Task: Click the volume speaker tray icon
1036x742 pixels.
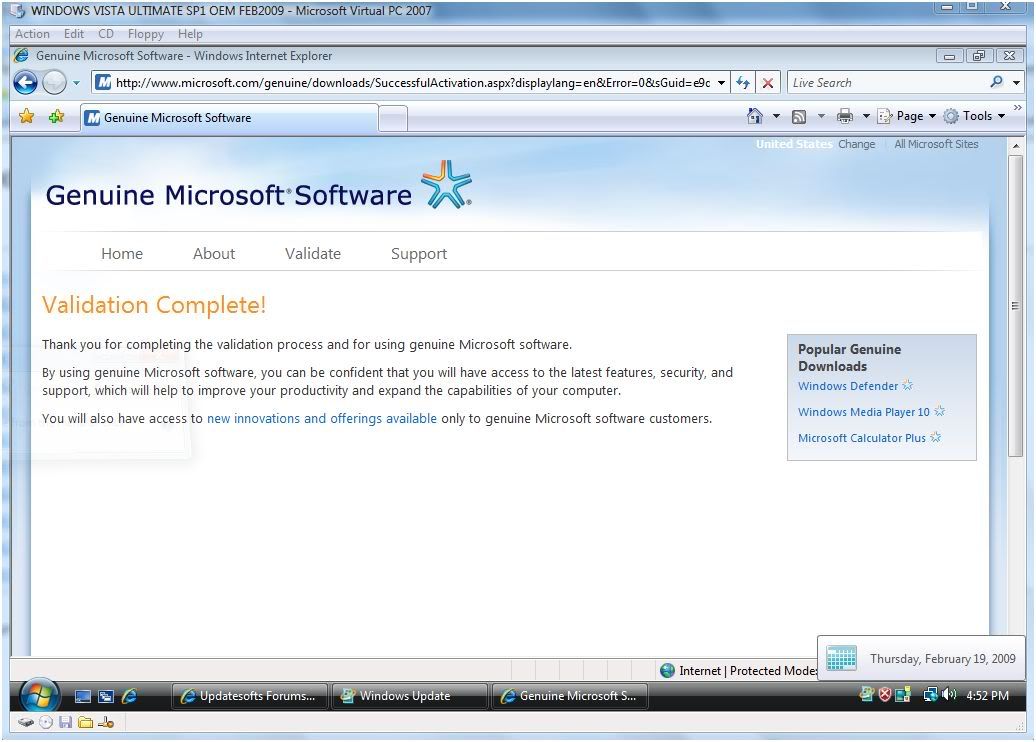Action: coord(949,695)
